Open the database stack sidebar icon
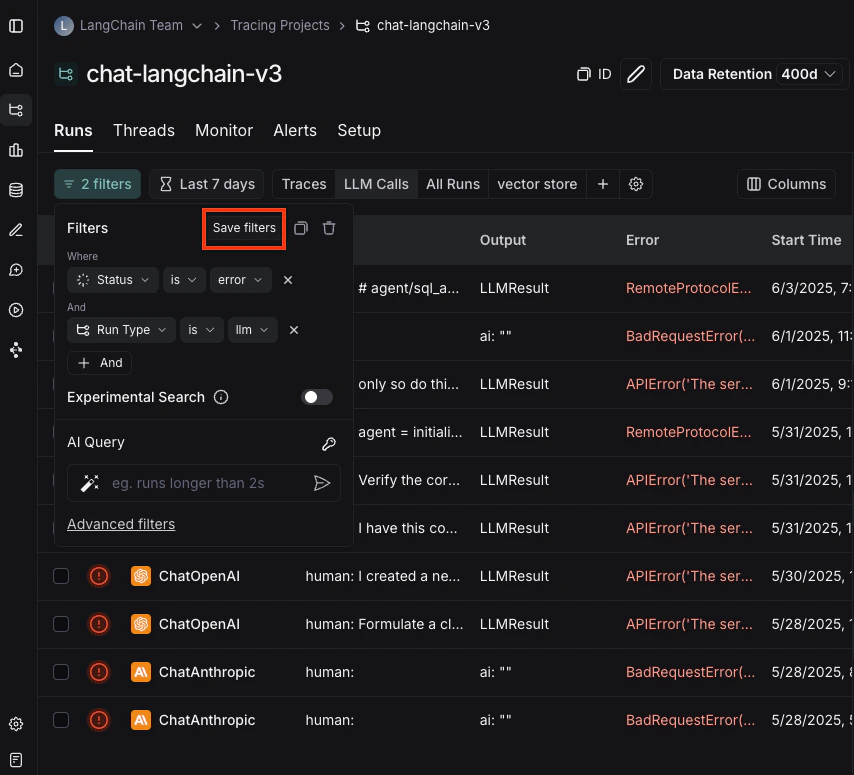The image size is (854, 775). tap(16, 190)
